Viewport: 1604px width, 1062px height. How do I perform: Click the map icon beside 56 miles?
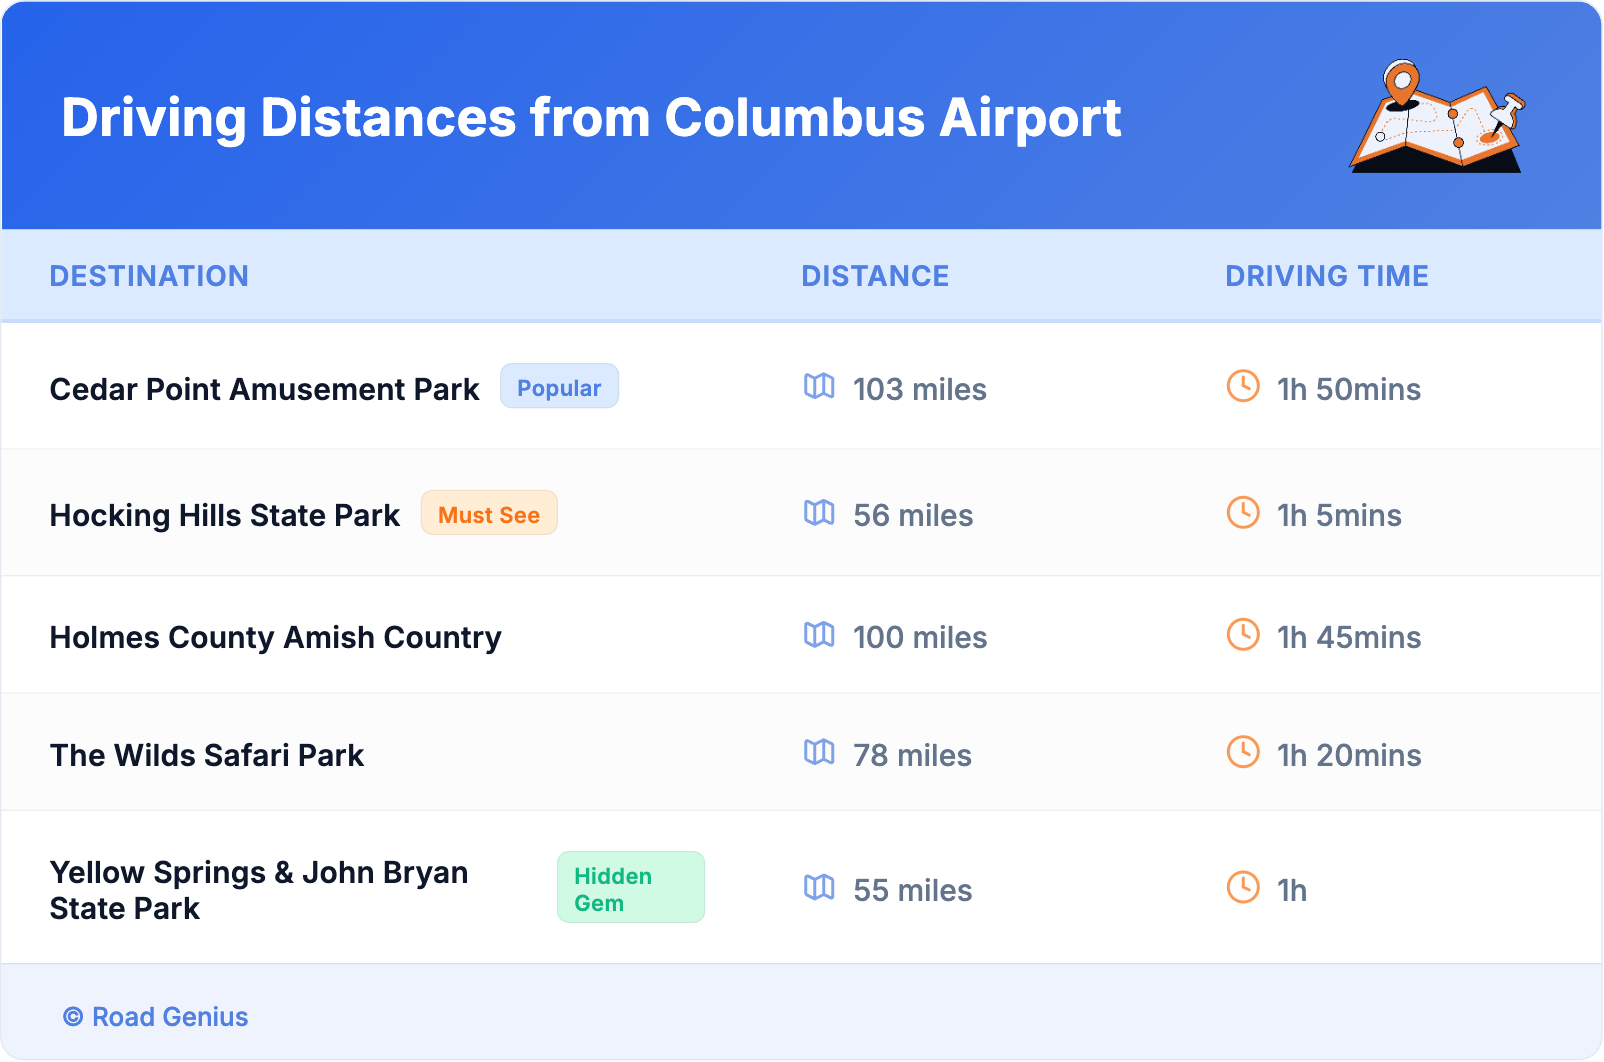pos(819,513)
